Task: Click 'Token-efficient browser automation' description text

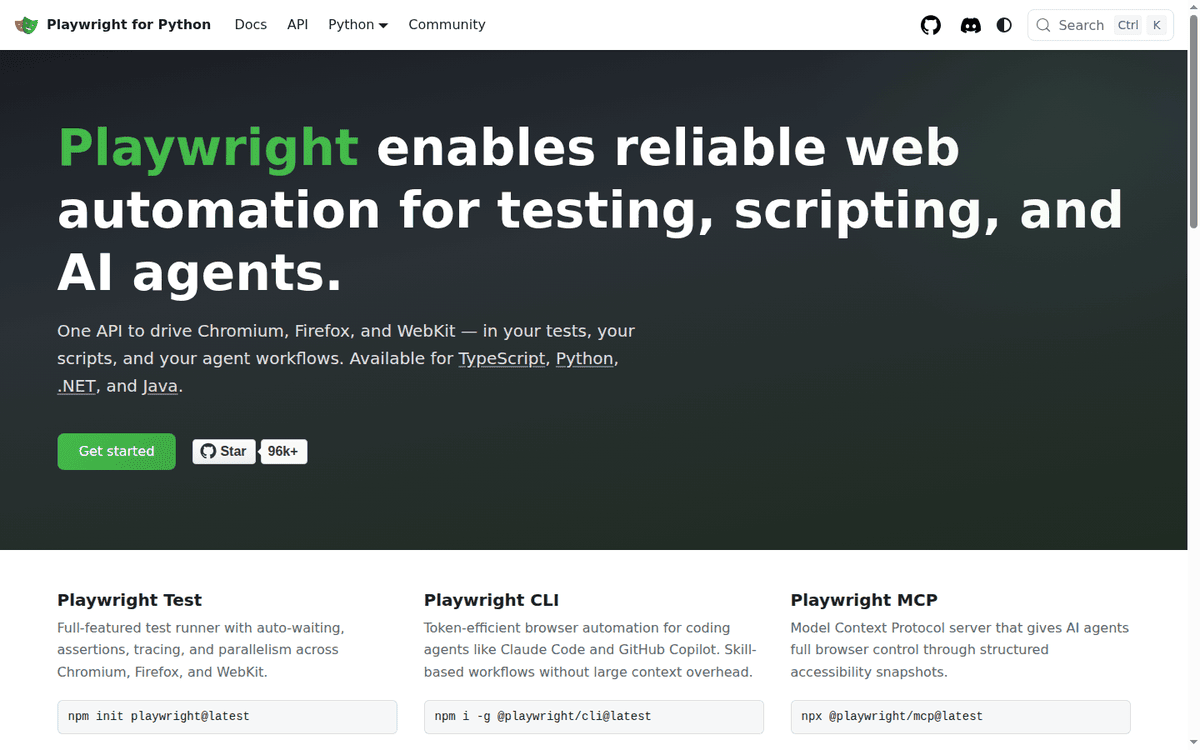Action: coord(588,650)
